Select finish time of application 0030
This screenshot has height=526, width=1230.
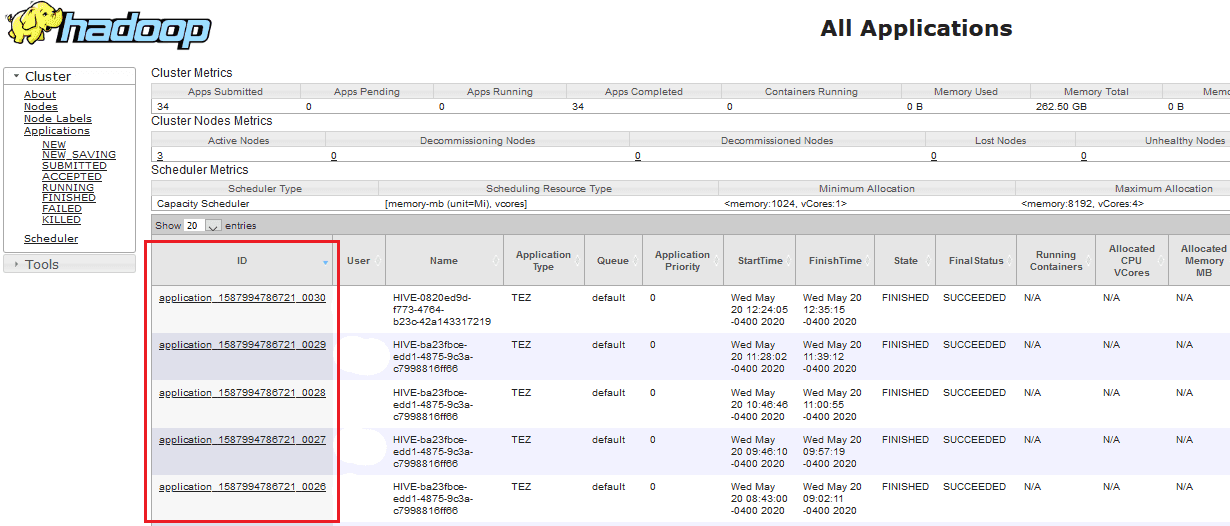(832, 310)
